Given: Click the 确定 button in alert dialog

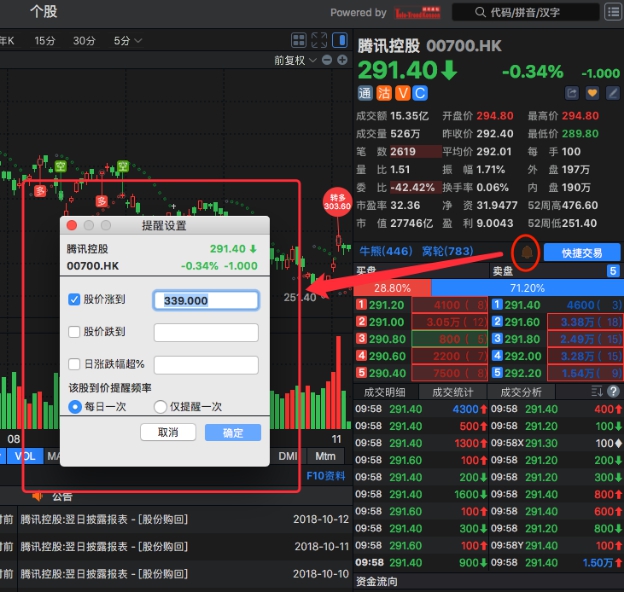Looking at the screenshot, I should coord(233,432).
